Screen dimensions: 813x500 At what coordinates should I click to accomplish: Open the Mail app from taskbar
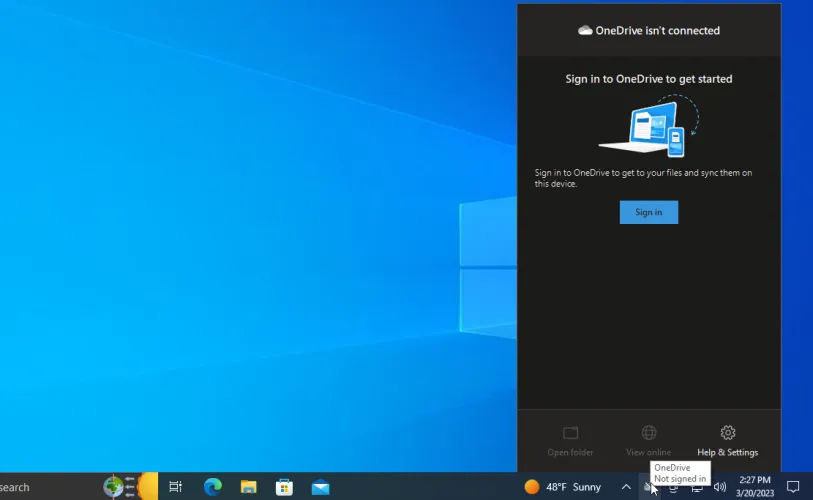tap(320, 487)
